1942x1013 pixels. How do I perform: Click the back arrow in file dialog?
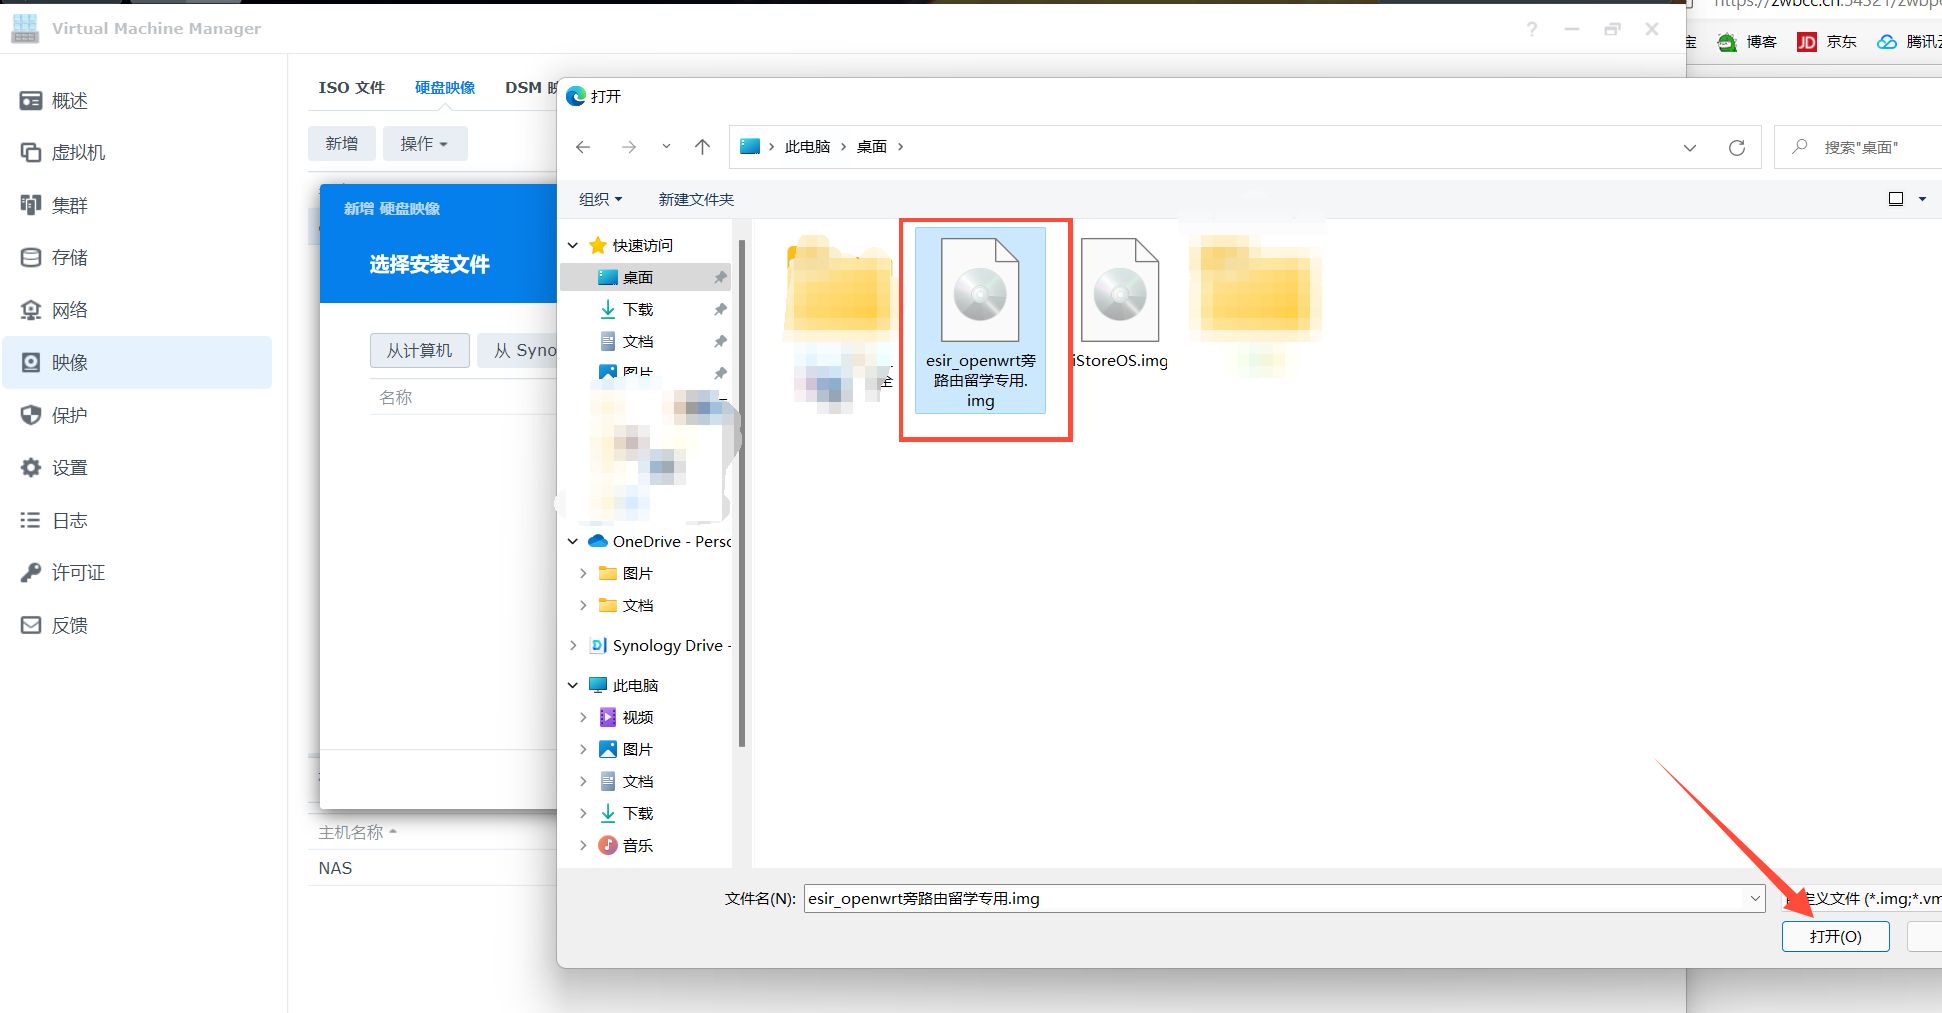pos(583,147)
